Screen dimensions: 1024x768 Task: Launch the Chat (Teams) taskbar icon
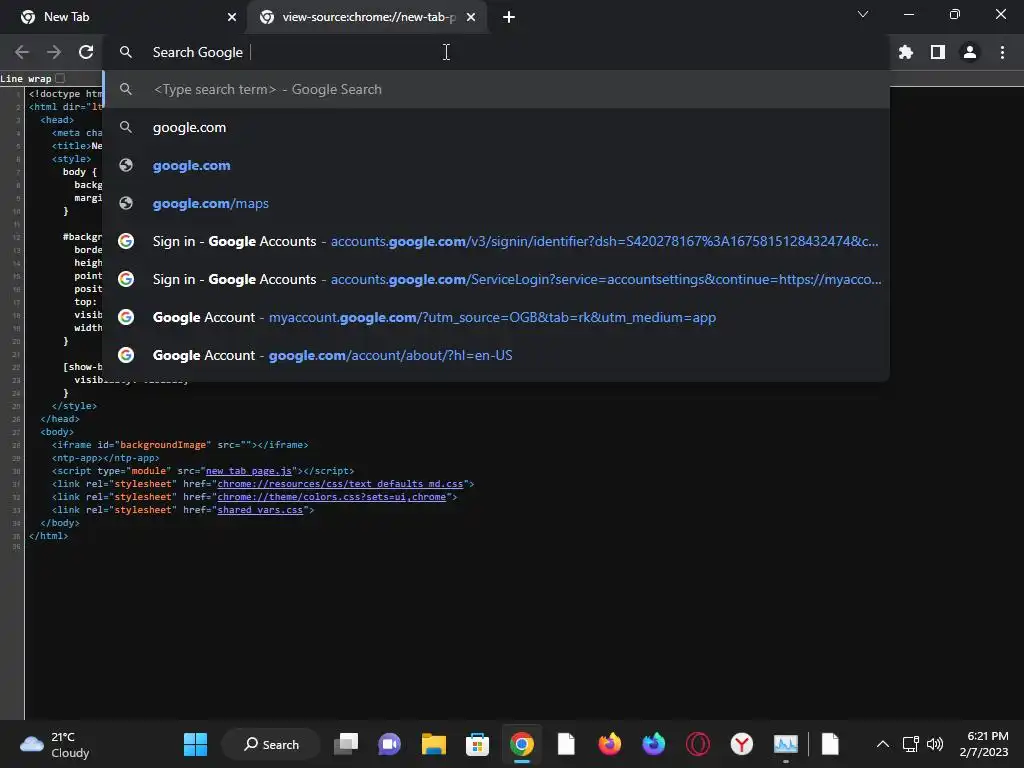pos(390,744)
